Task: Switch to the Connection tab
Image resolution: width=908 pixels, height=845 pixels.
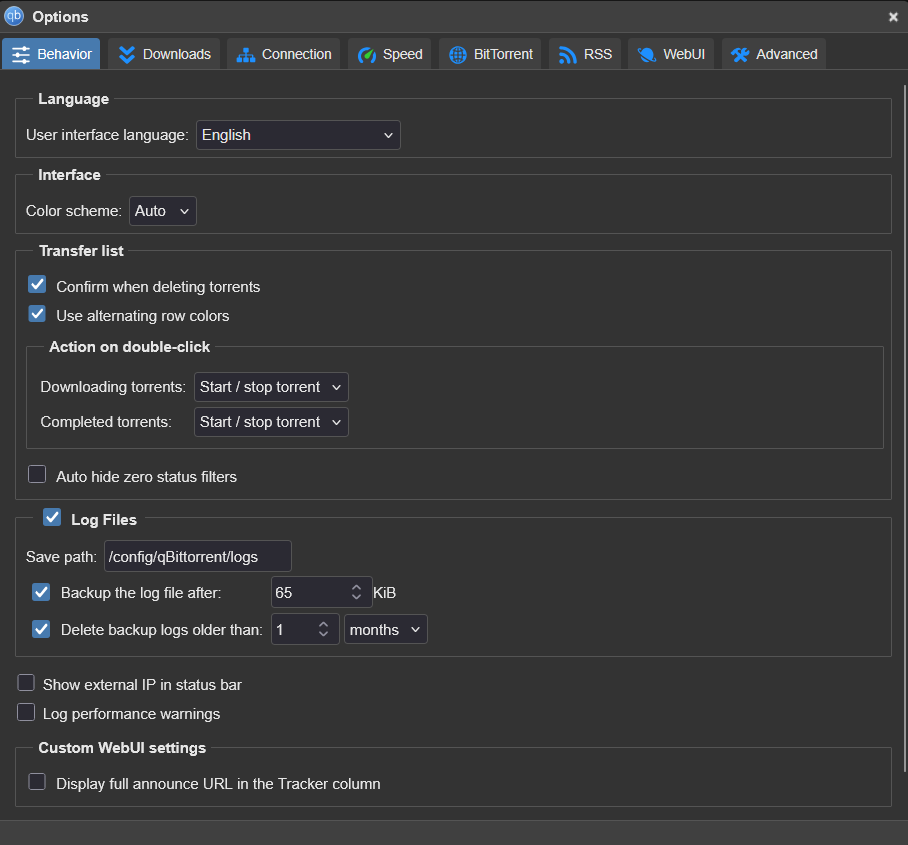Action: [283, 54]
